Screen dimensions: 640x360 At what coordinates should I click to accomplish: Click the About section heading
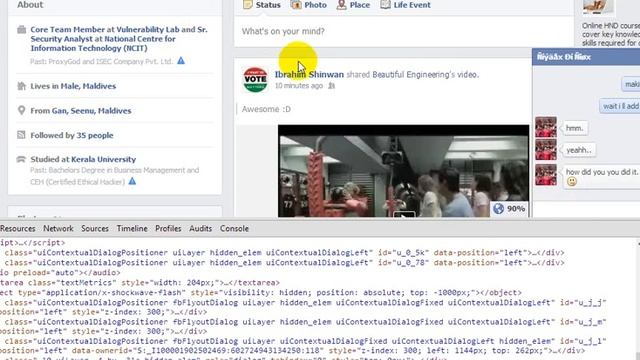pyautogui.click(x=30, y=5)
